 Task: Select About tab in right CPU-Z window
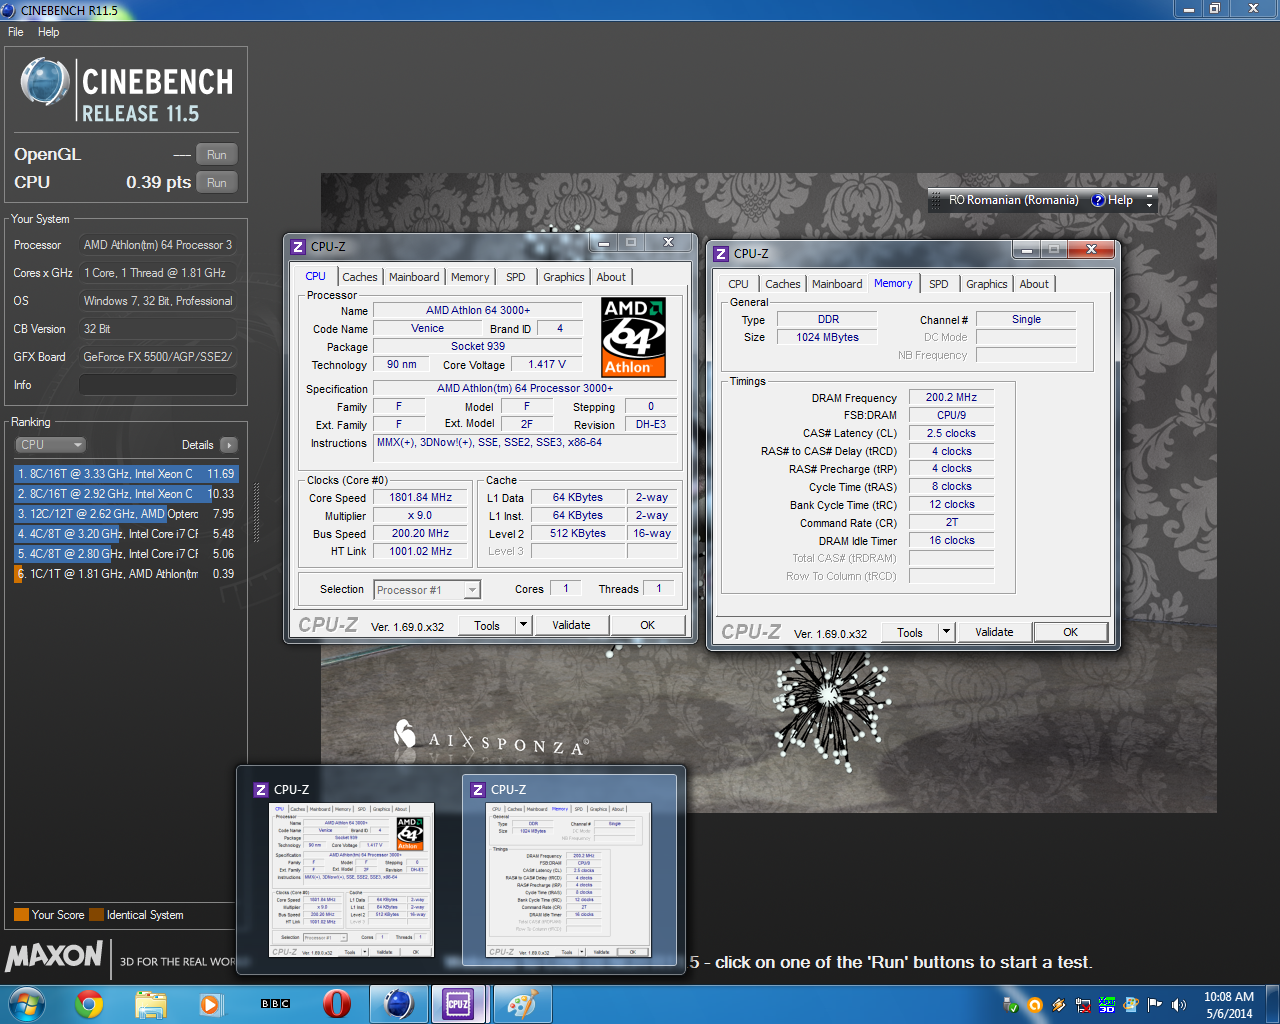(x=1034, y=284)
